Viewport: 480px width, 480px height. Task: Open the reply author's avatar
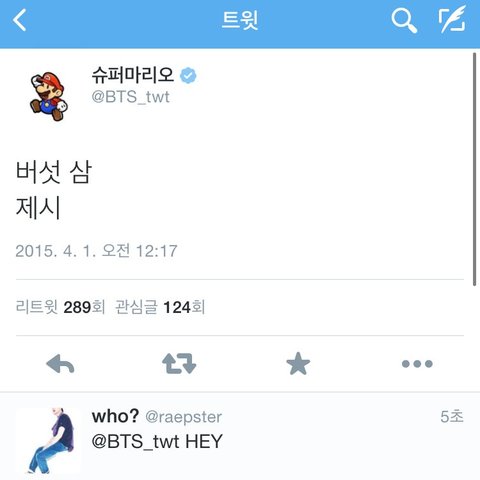point(48,440)
